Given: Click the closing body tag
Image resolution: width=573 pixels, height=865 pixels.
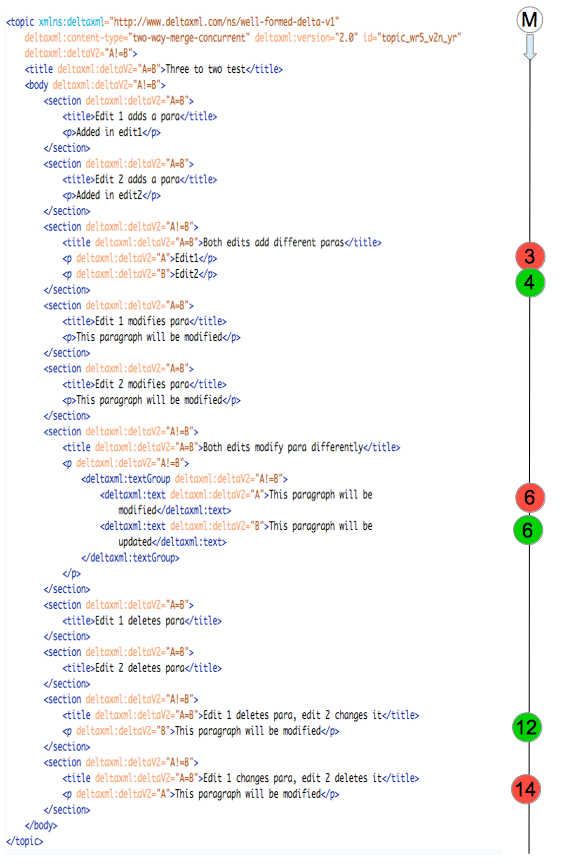Looking at the screenshot, I should click(x=41, y=825).
